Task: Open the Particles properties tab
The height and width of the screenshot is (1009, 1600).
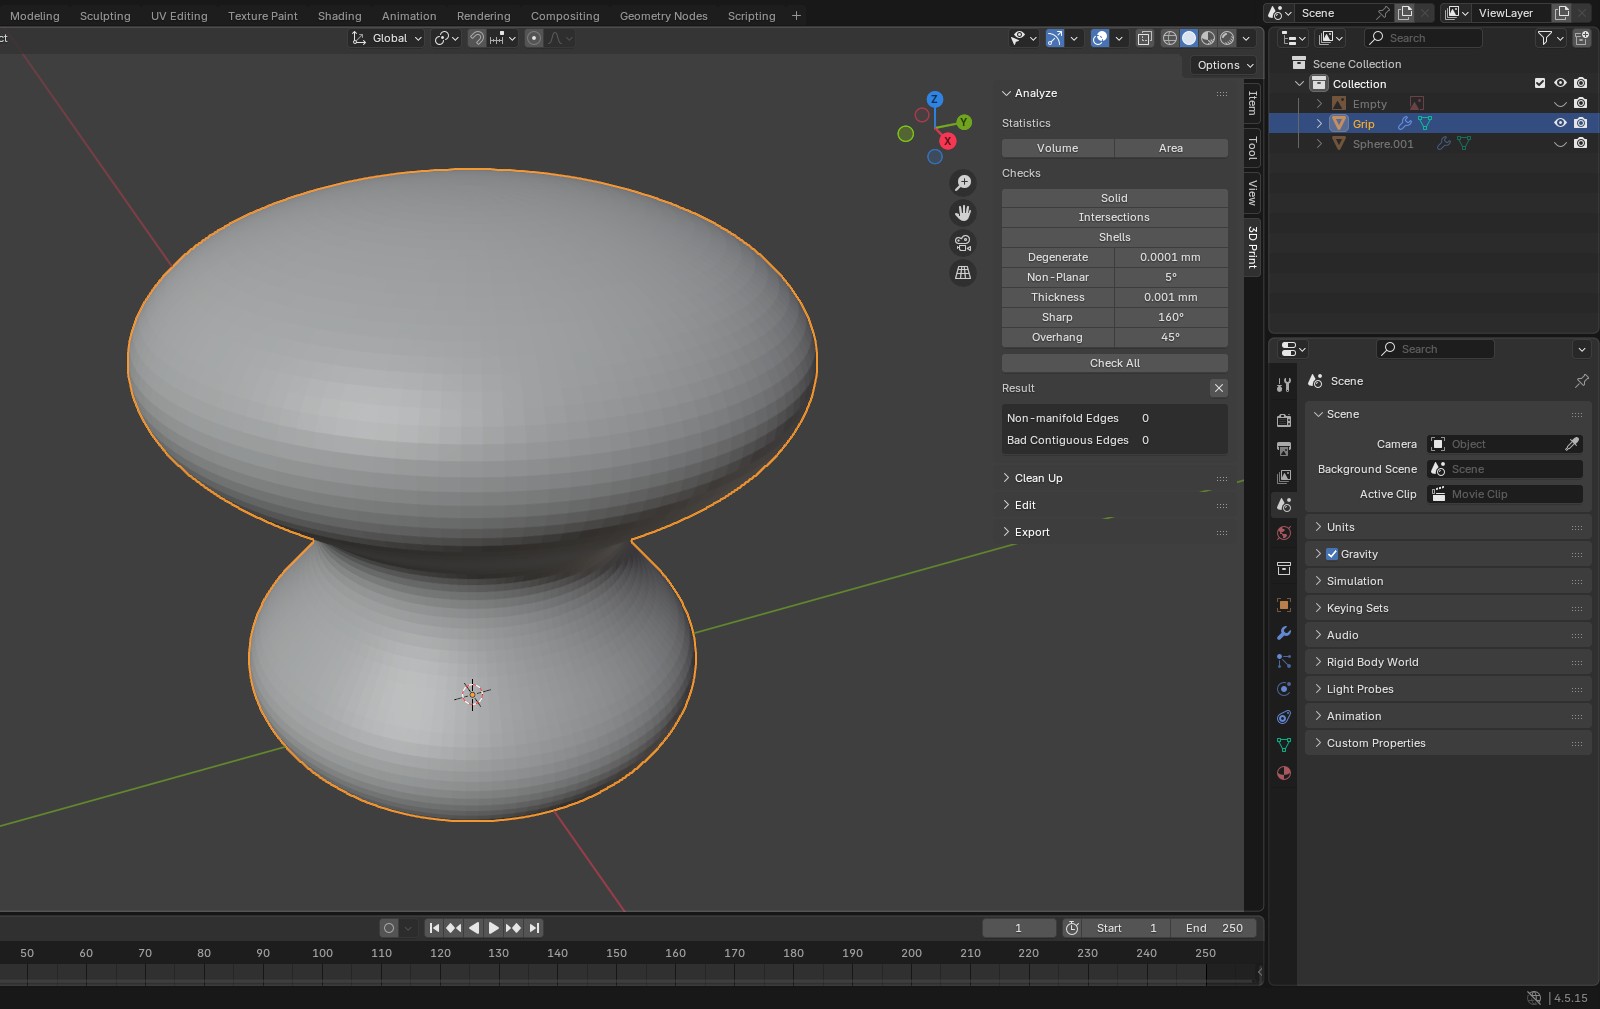Action: point(1284,661)
